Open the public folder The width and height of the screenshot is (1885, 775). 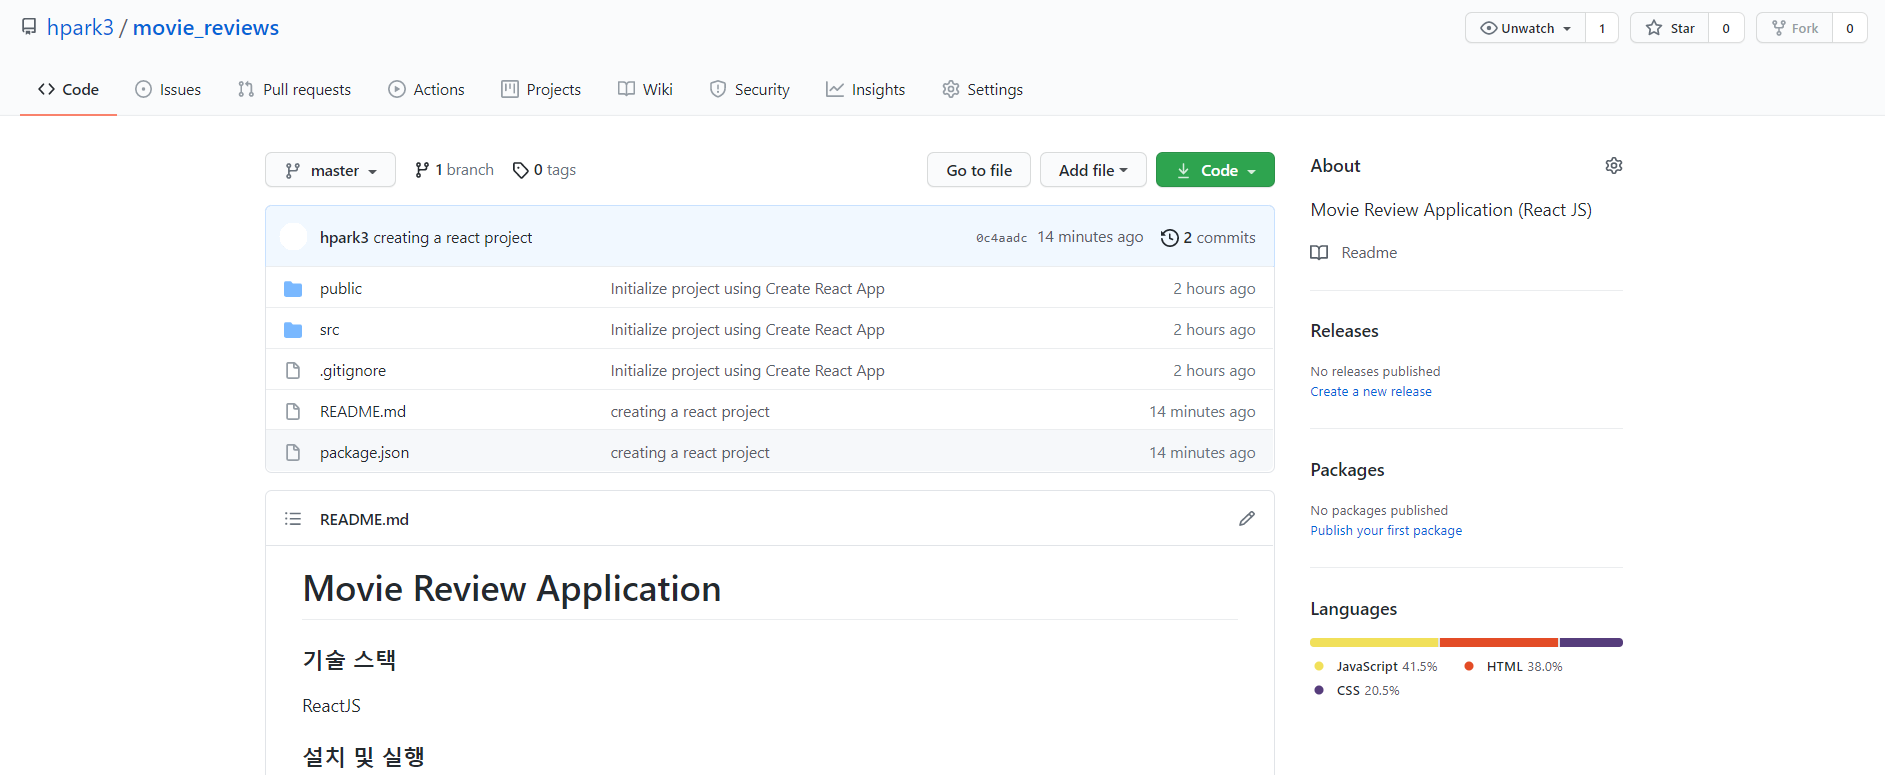tap(341, 288)
